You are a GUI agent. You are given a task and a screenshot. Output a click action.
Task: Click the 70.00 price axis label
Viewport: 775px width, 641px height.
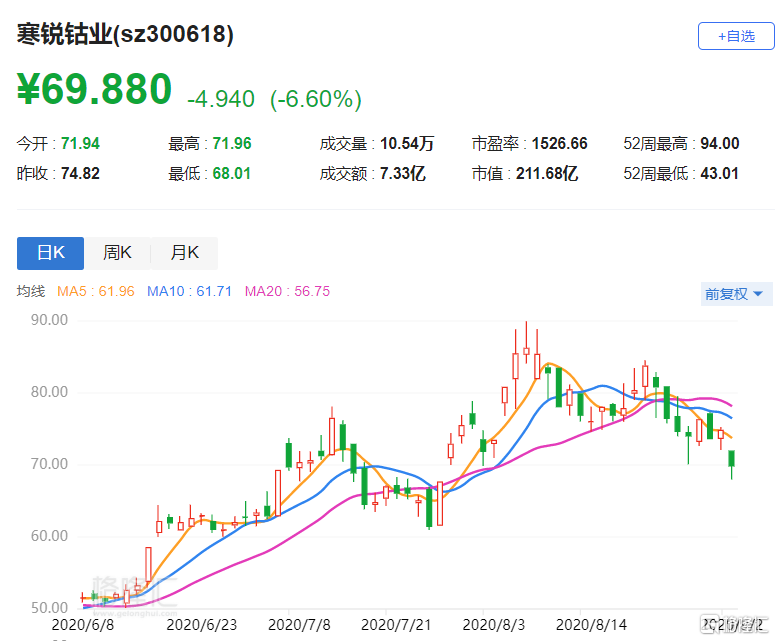coord(49,464)
